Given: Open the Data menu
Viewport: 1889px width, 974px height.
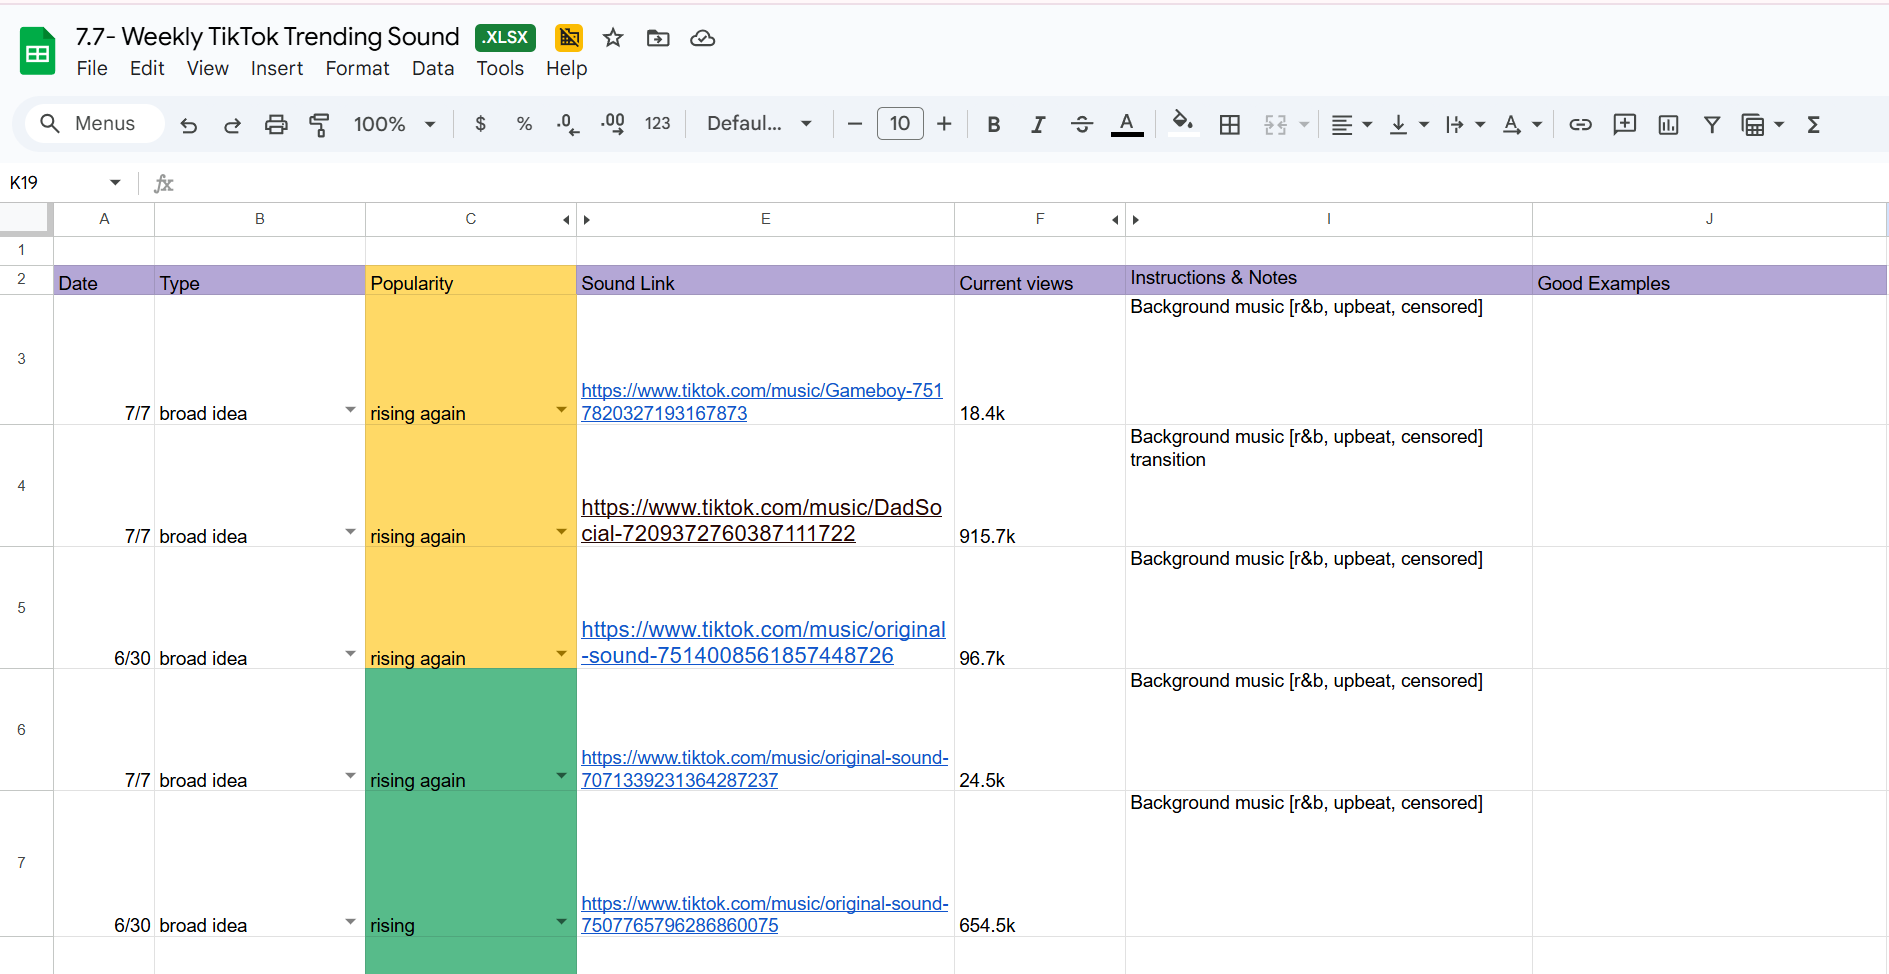Looking at the screenshot, I should point(432,68).
